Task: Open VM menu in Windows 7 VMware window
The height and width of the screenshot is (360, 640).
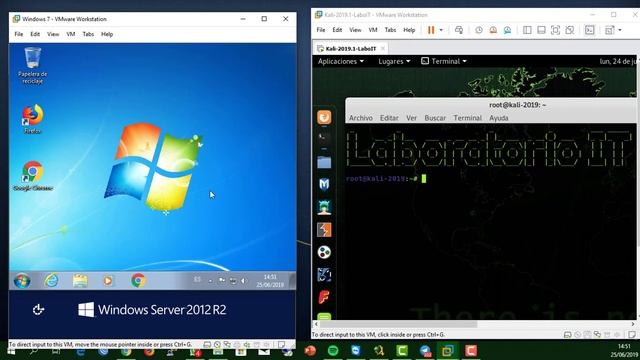Action: [71, 34]
